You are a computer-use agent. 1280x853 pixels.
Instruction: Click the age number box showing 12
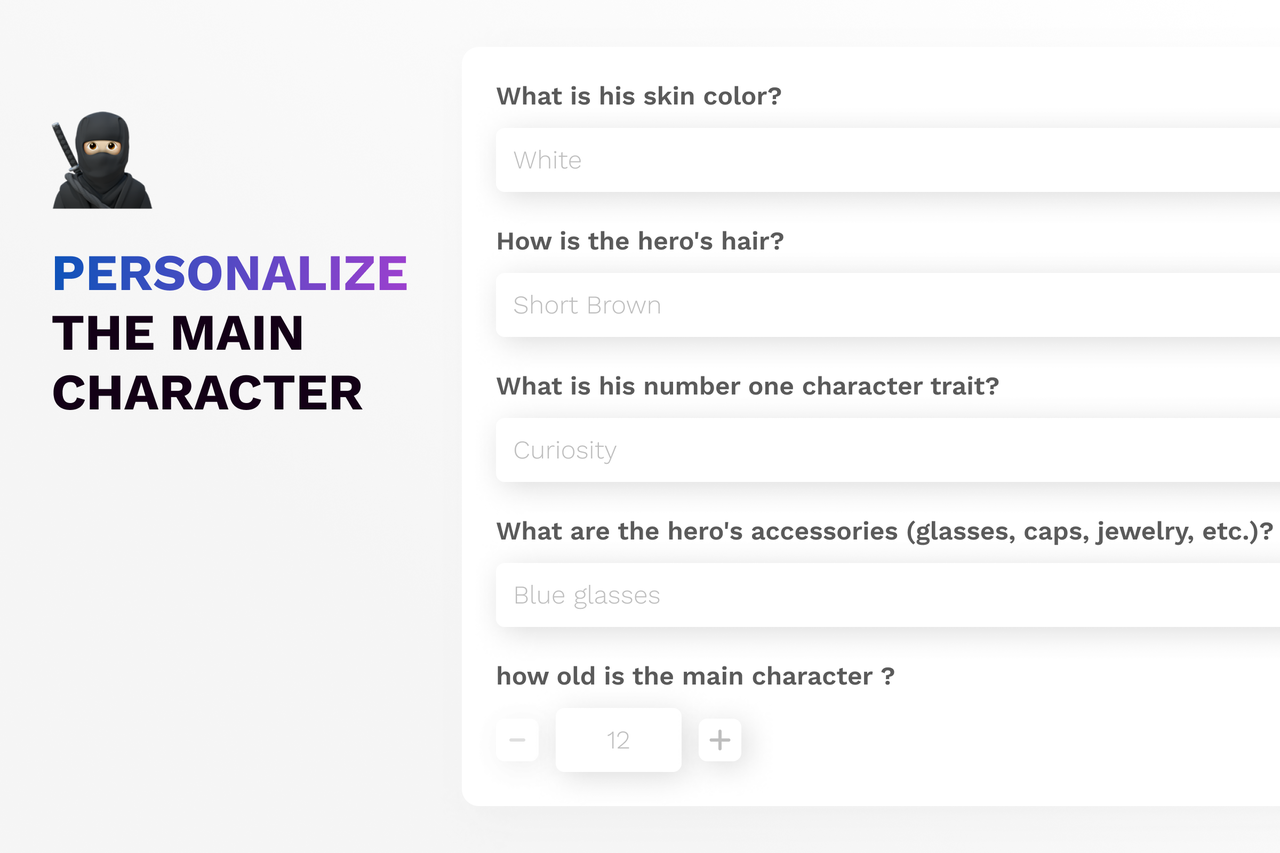pyautogui.click(x=619, y=740)
